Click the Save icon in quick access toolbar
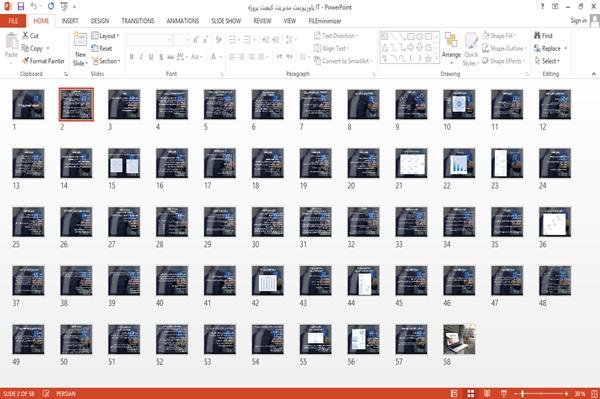600x399 pixels. pyautogui.click(x=21, y=7)
